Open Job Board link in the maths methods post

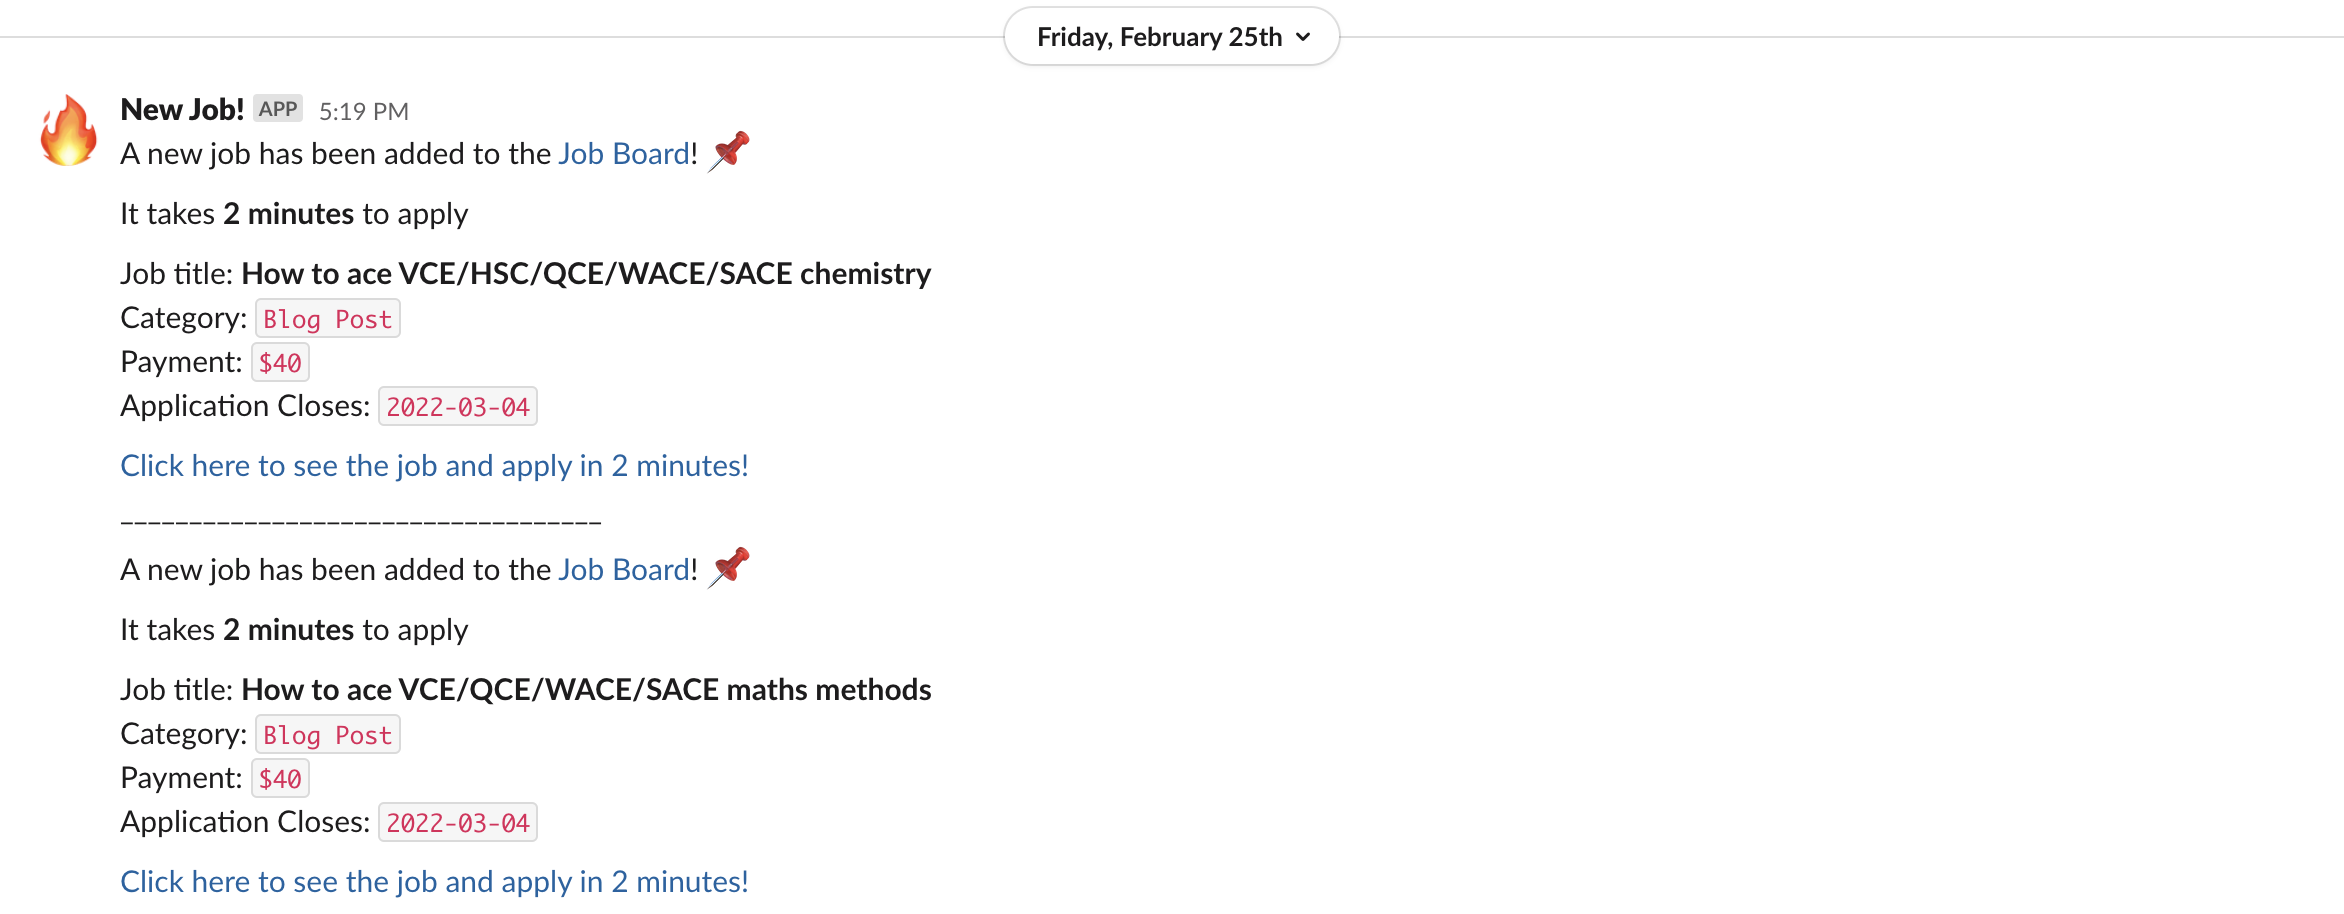[x=624, y=570]
